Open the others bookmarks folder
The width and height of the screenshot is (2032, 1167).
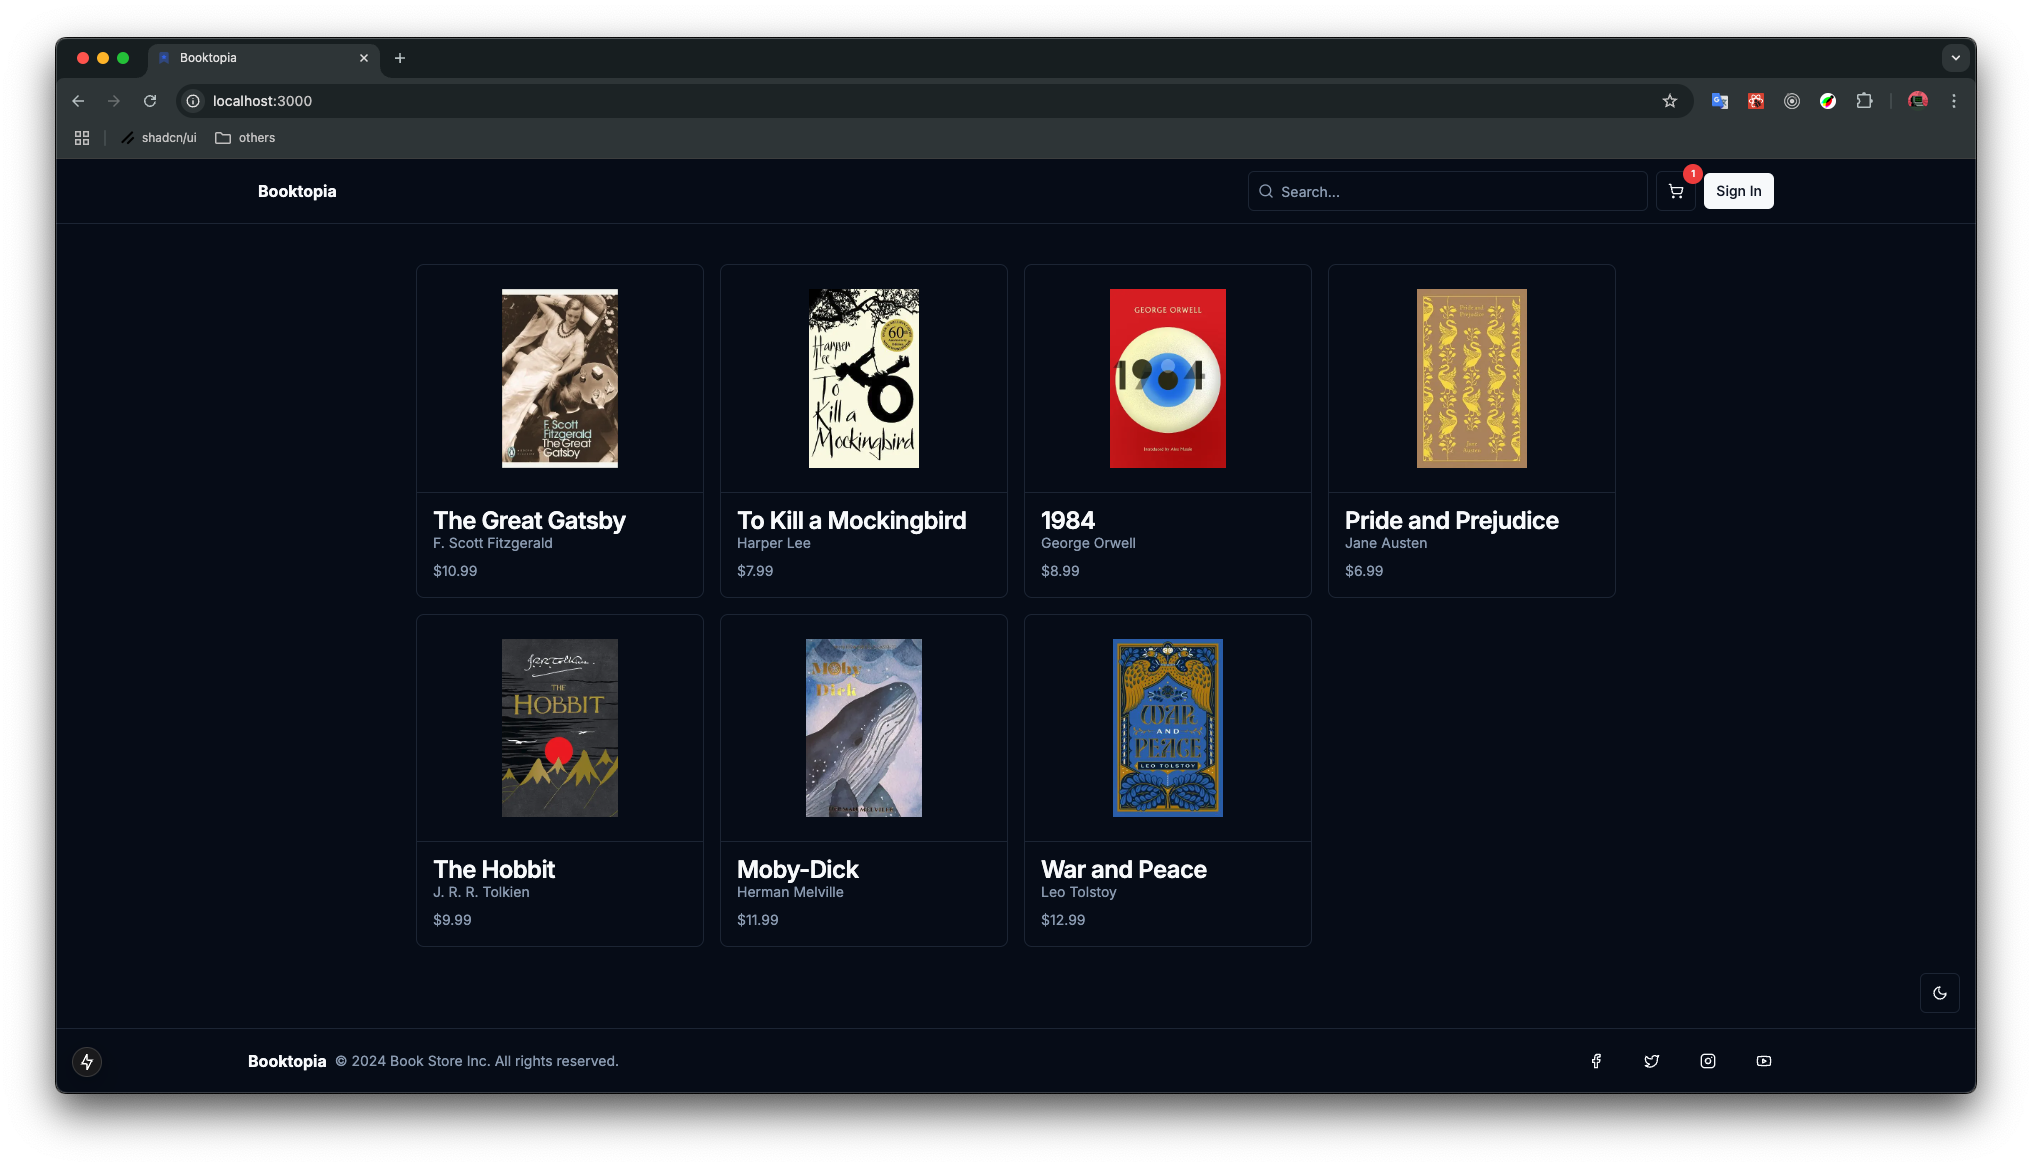pos(245,138)
